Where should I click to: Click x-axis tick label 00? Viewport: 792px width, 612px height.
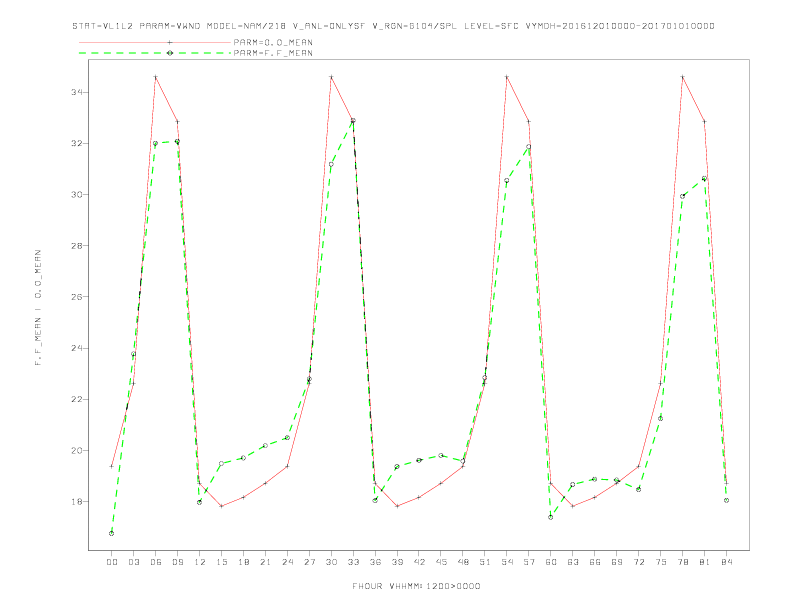coord(112,562)
